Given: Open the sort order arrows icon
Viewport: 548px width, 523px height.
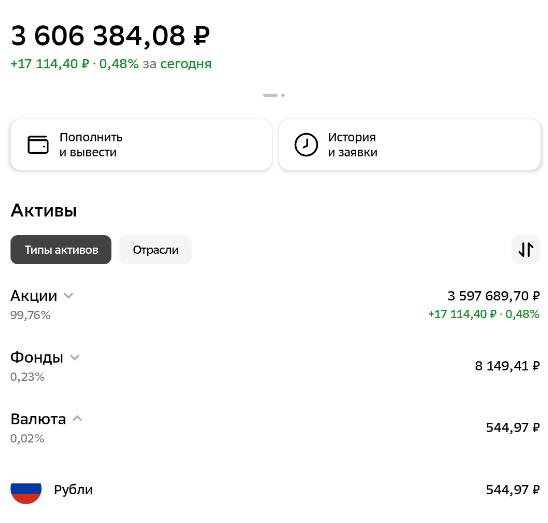Looking at the screenshot, I should coord(526,250).
